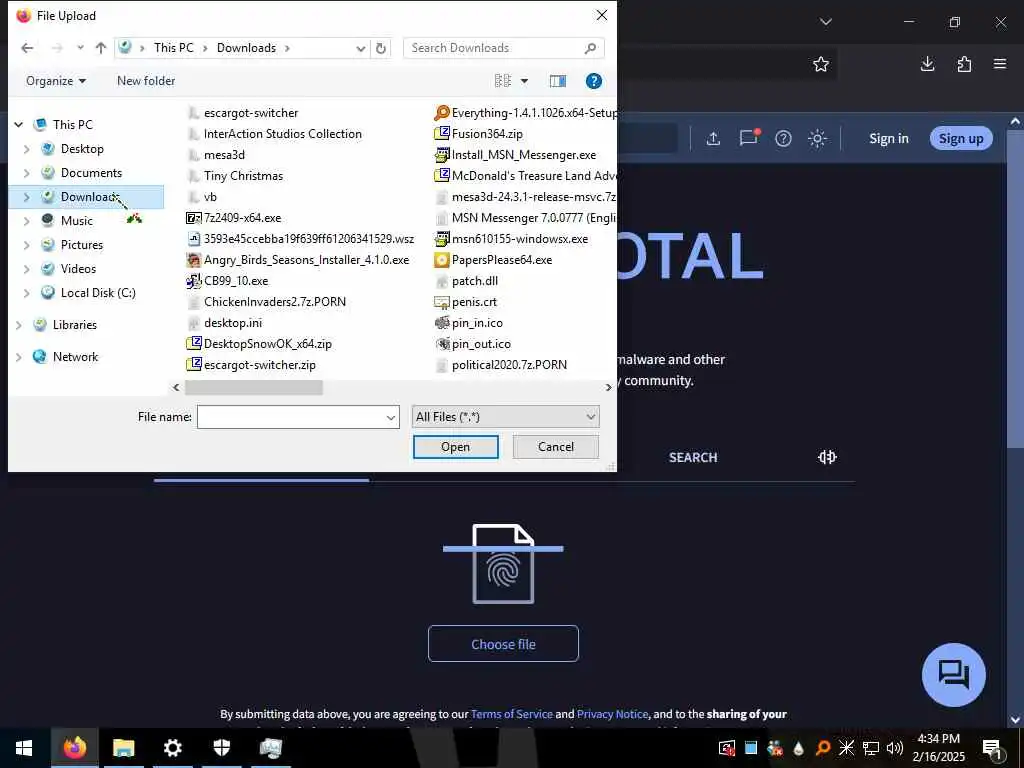1024x768 pixels.
Task: Refresh the Downloads folder listing
Action: click(381, 48)
